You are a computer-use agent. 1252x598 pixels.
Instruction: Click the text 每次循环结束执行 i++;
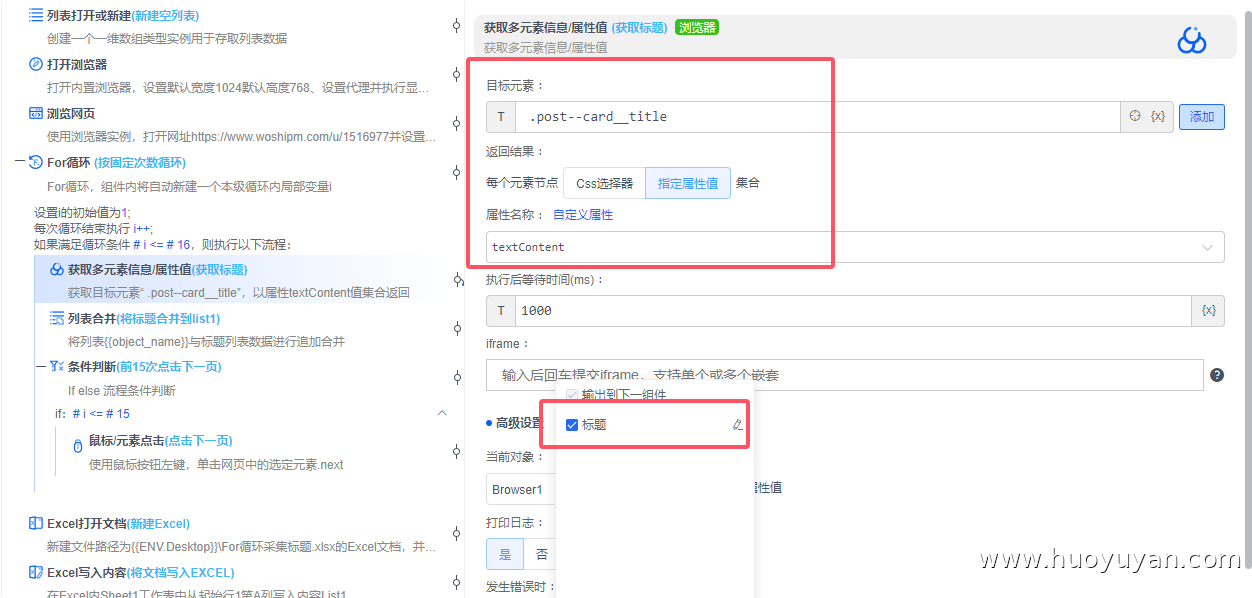pos(93,228)
